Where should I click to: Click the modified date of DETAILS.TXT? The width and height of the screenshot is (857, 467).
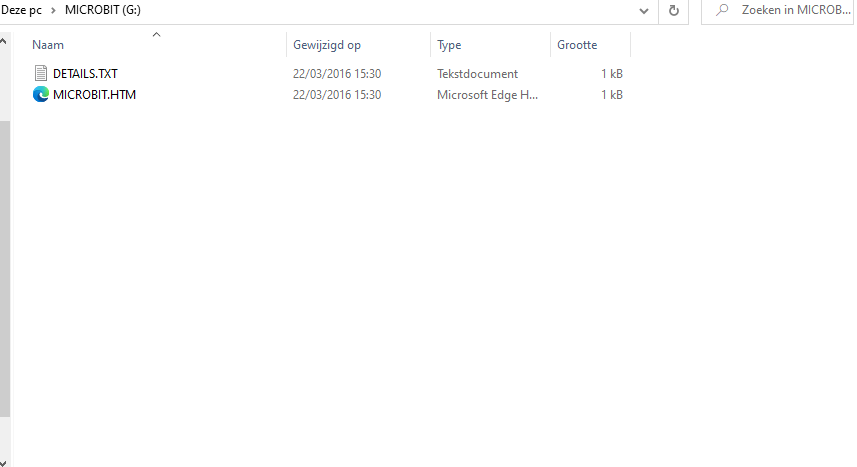337,73
